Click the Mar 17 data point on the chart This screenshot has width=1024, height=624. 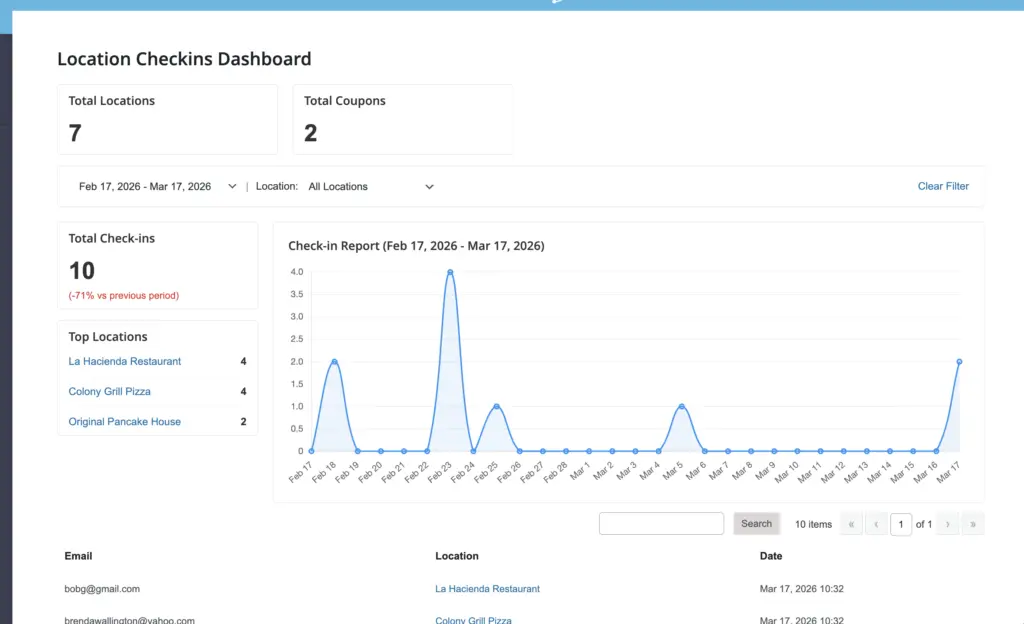click(959, 361)
